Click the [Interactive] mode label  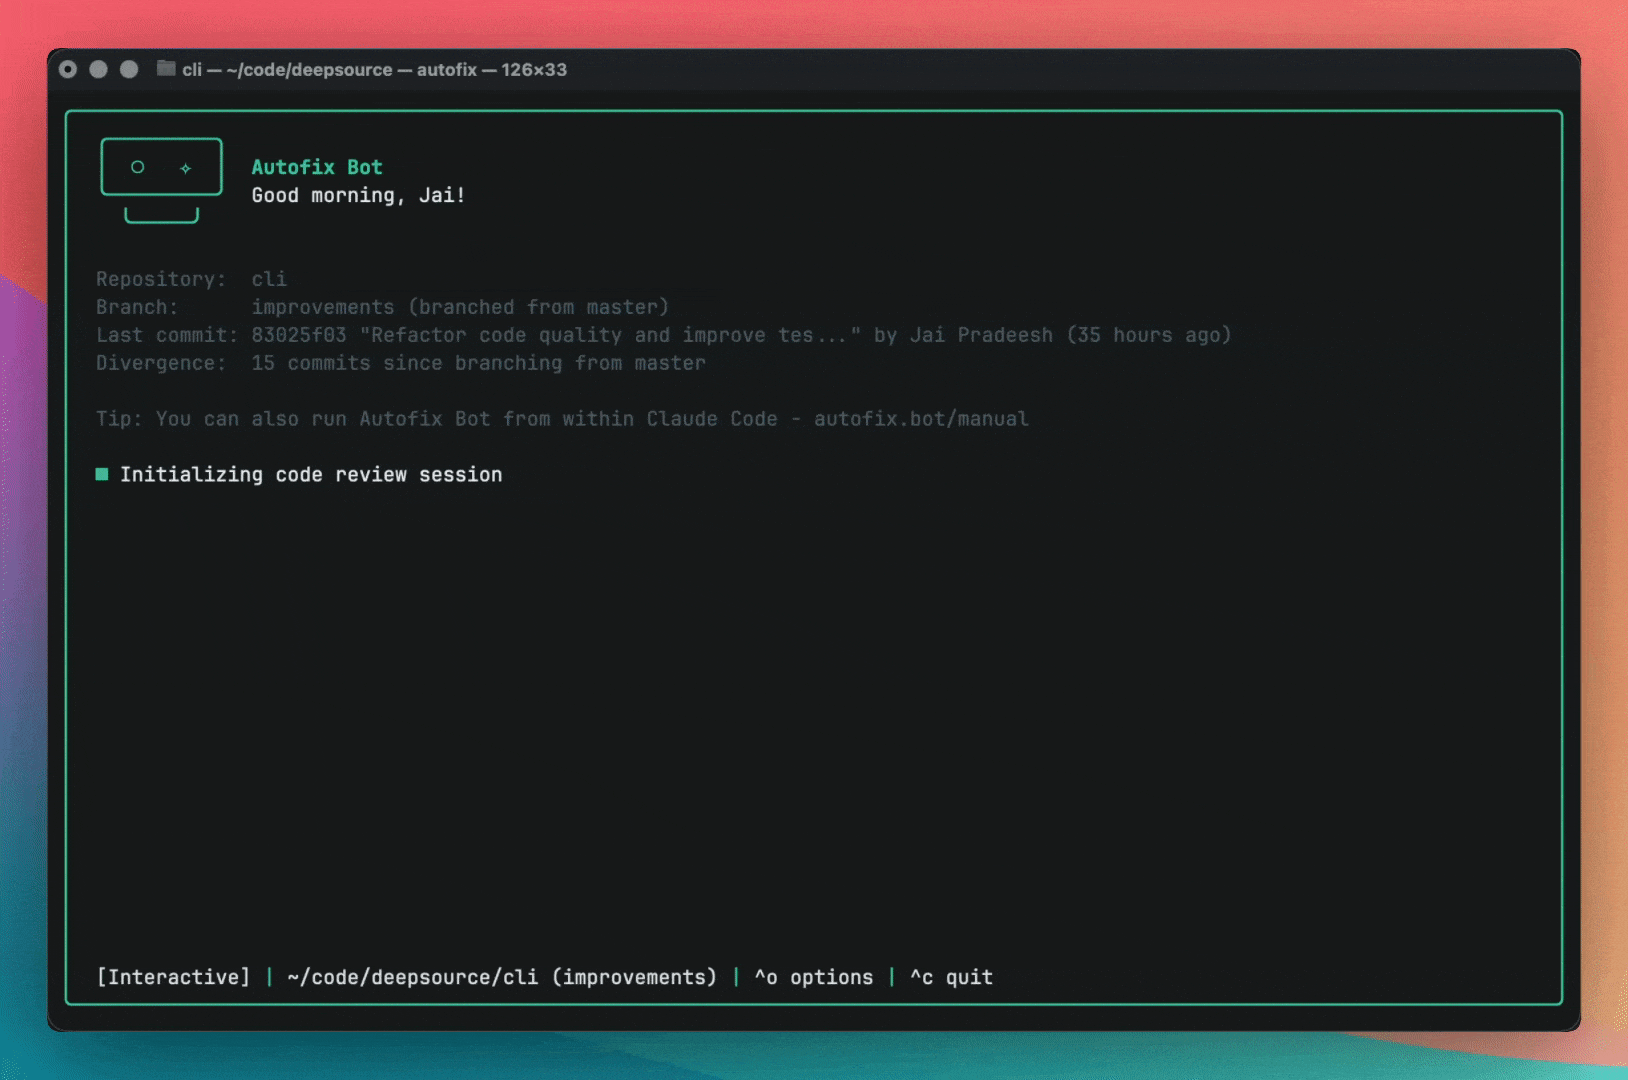point(173,977)
